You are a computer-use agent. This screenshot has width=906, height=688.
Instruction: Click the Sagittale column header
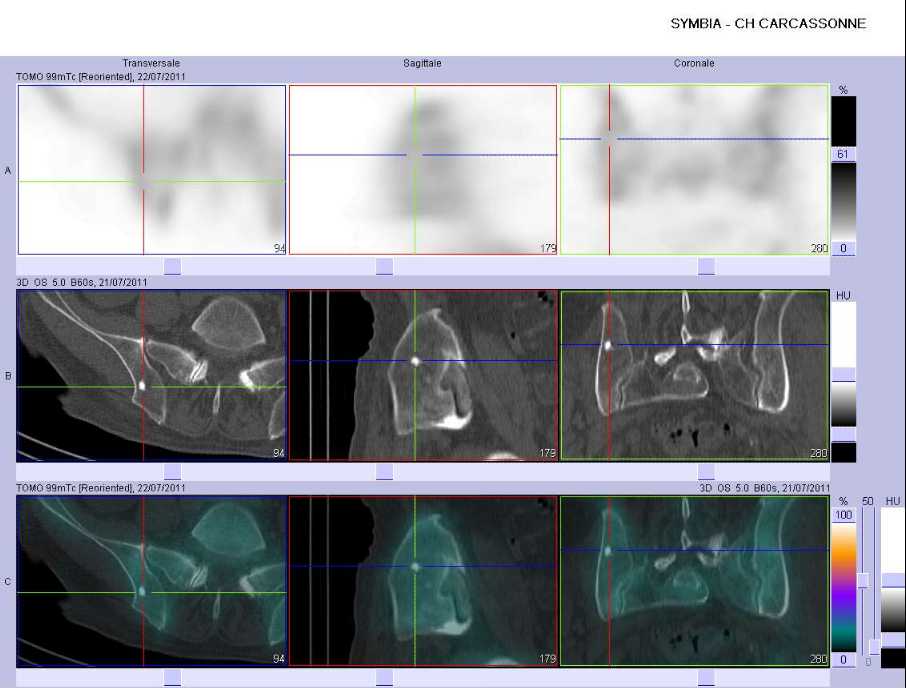(x=422, y=63)
